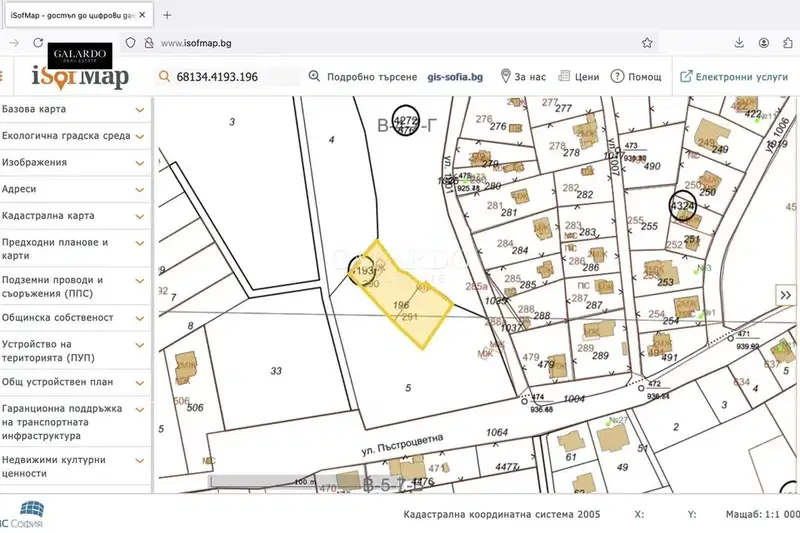Expand the Базова карта layer group
The height and width of the screenshot is (533, 800).
tap(74, 109)
